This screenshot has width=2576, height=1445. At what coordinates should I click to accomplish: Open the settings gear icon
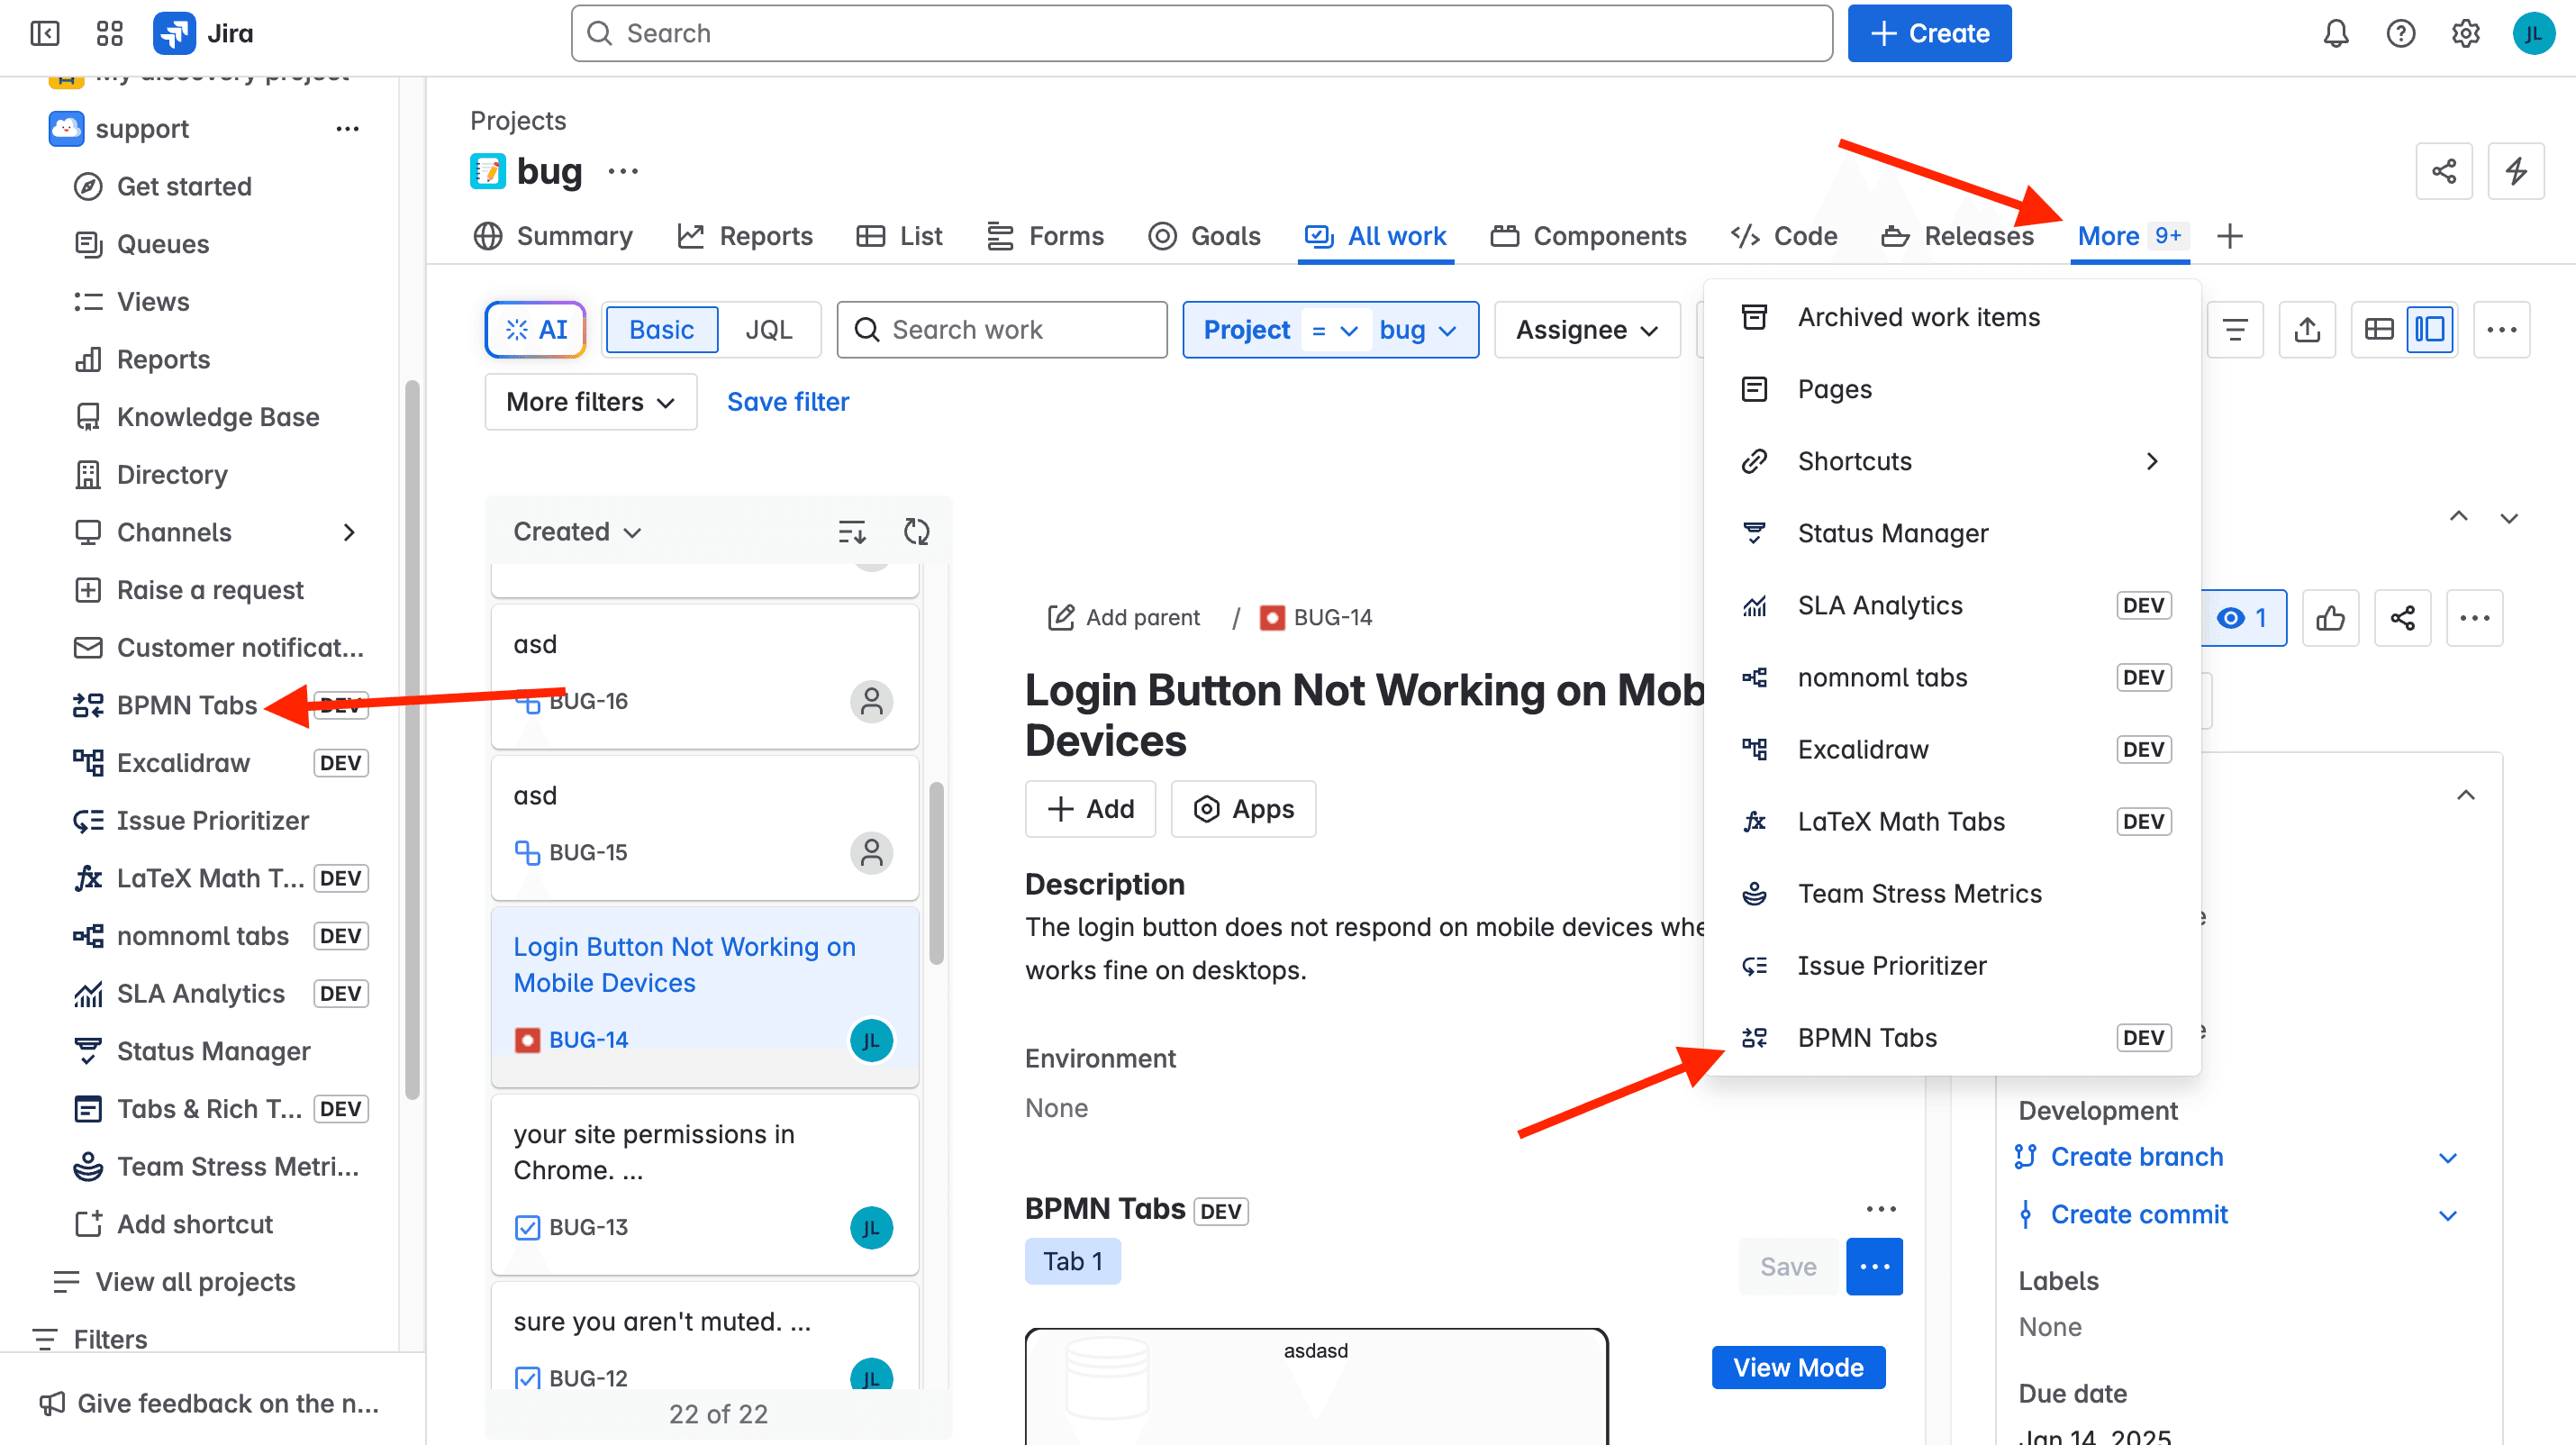coord(2465,33)
